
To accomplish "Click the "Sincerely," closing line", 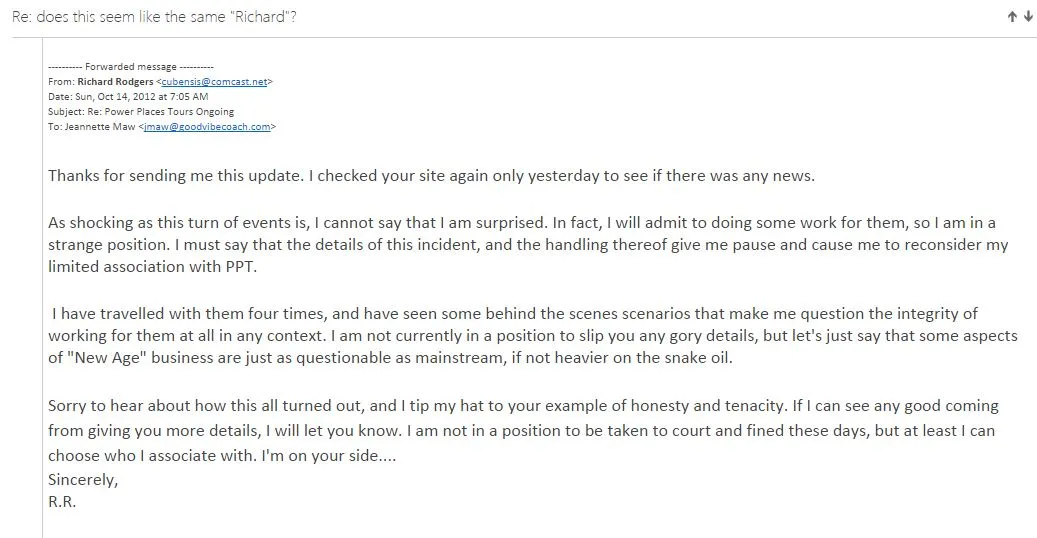I will [83, 480].
